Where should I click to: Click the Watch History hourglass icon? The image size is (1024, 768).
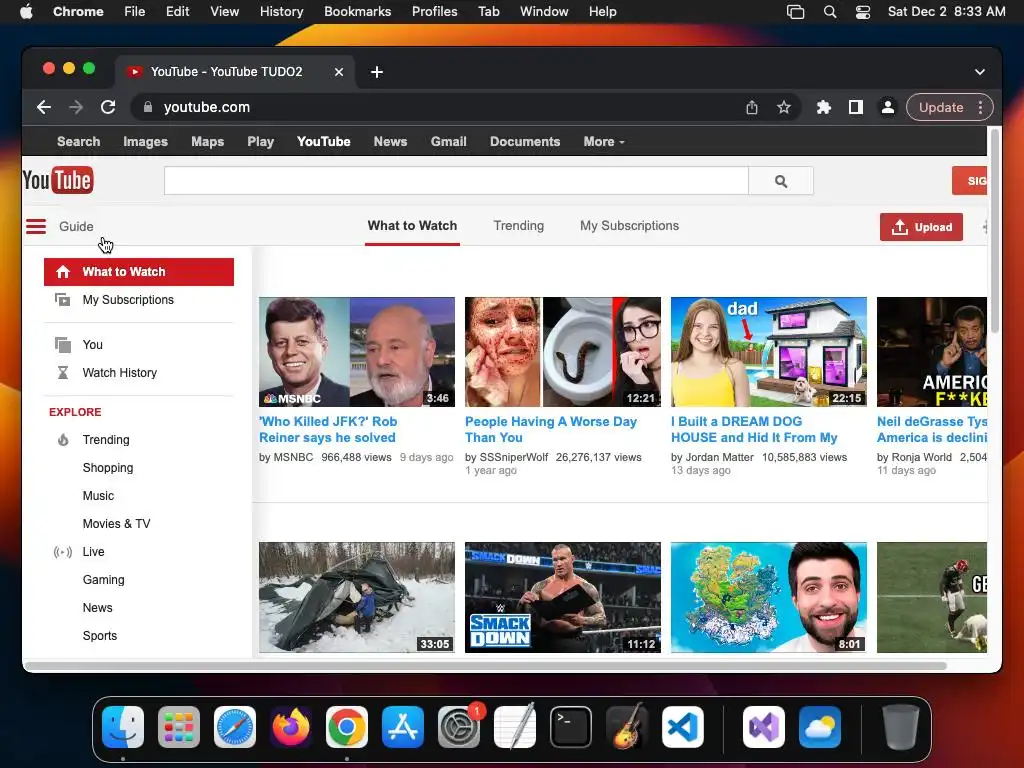coord(63,373)
